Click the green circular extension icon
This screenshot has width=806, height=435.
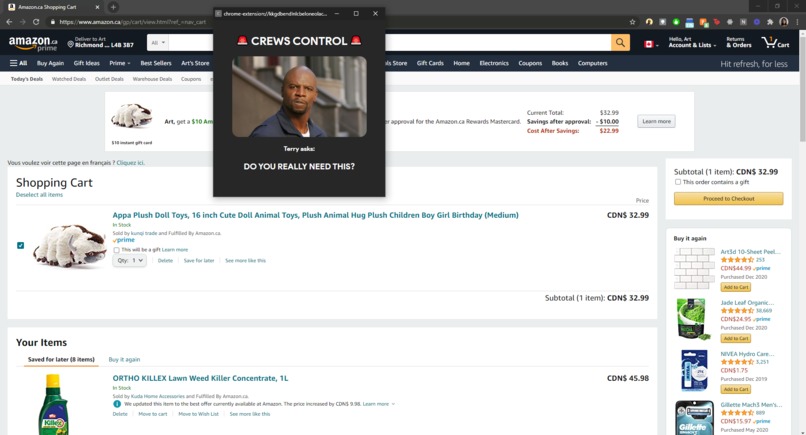coord(676,22)
